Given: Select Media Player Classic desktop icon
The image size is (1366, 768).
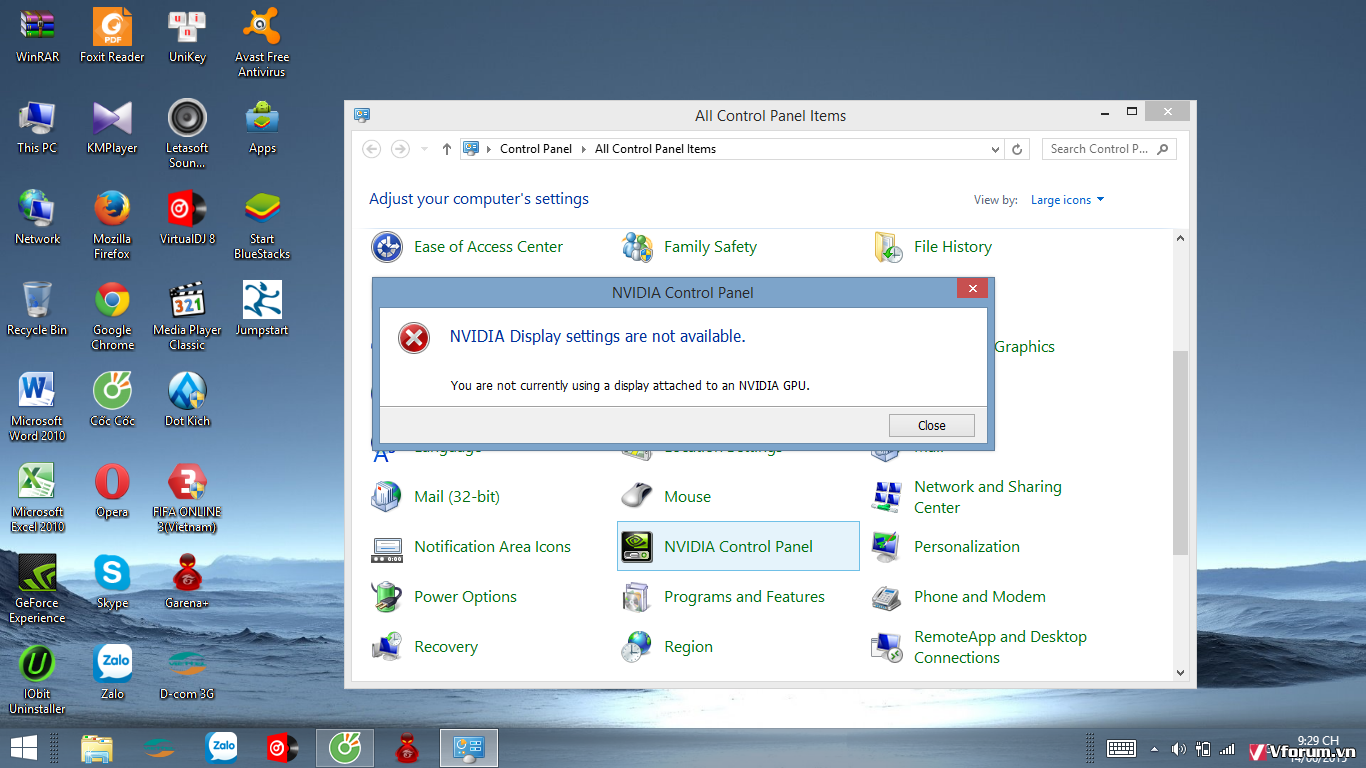Looking at the screenshot, I should coord(187,316).
